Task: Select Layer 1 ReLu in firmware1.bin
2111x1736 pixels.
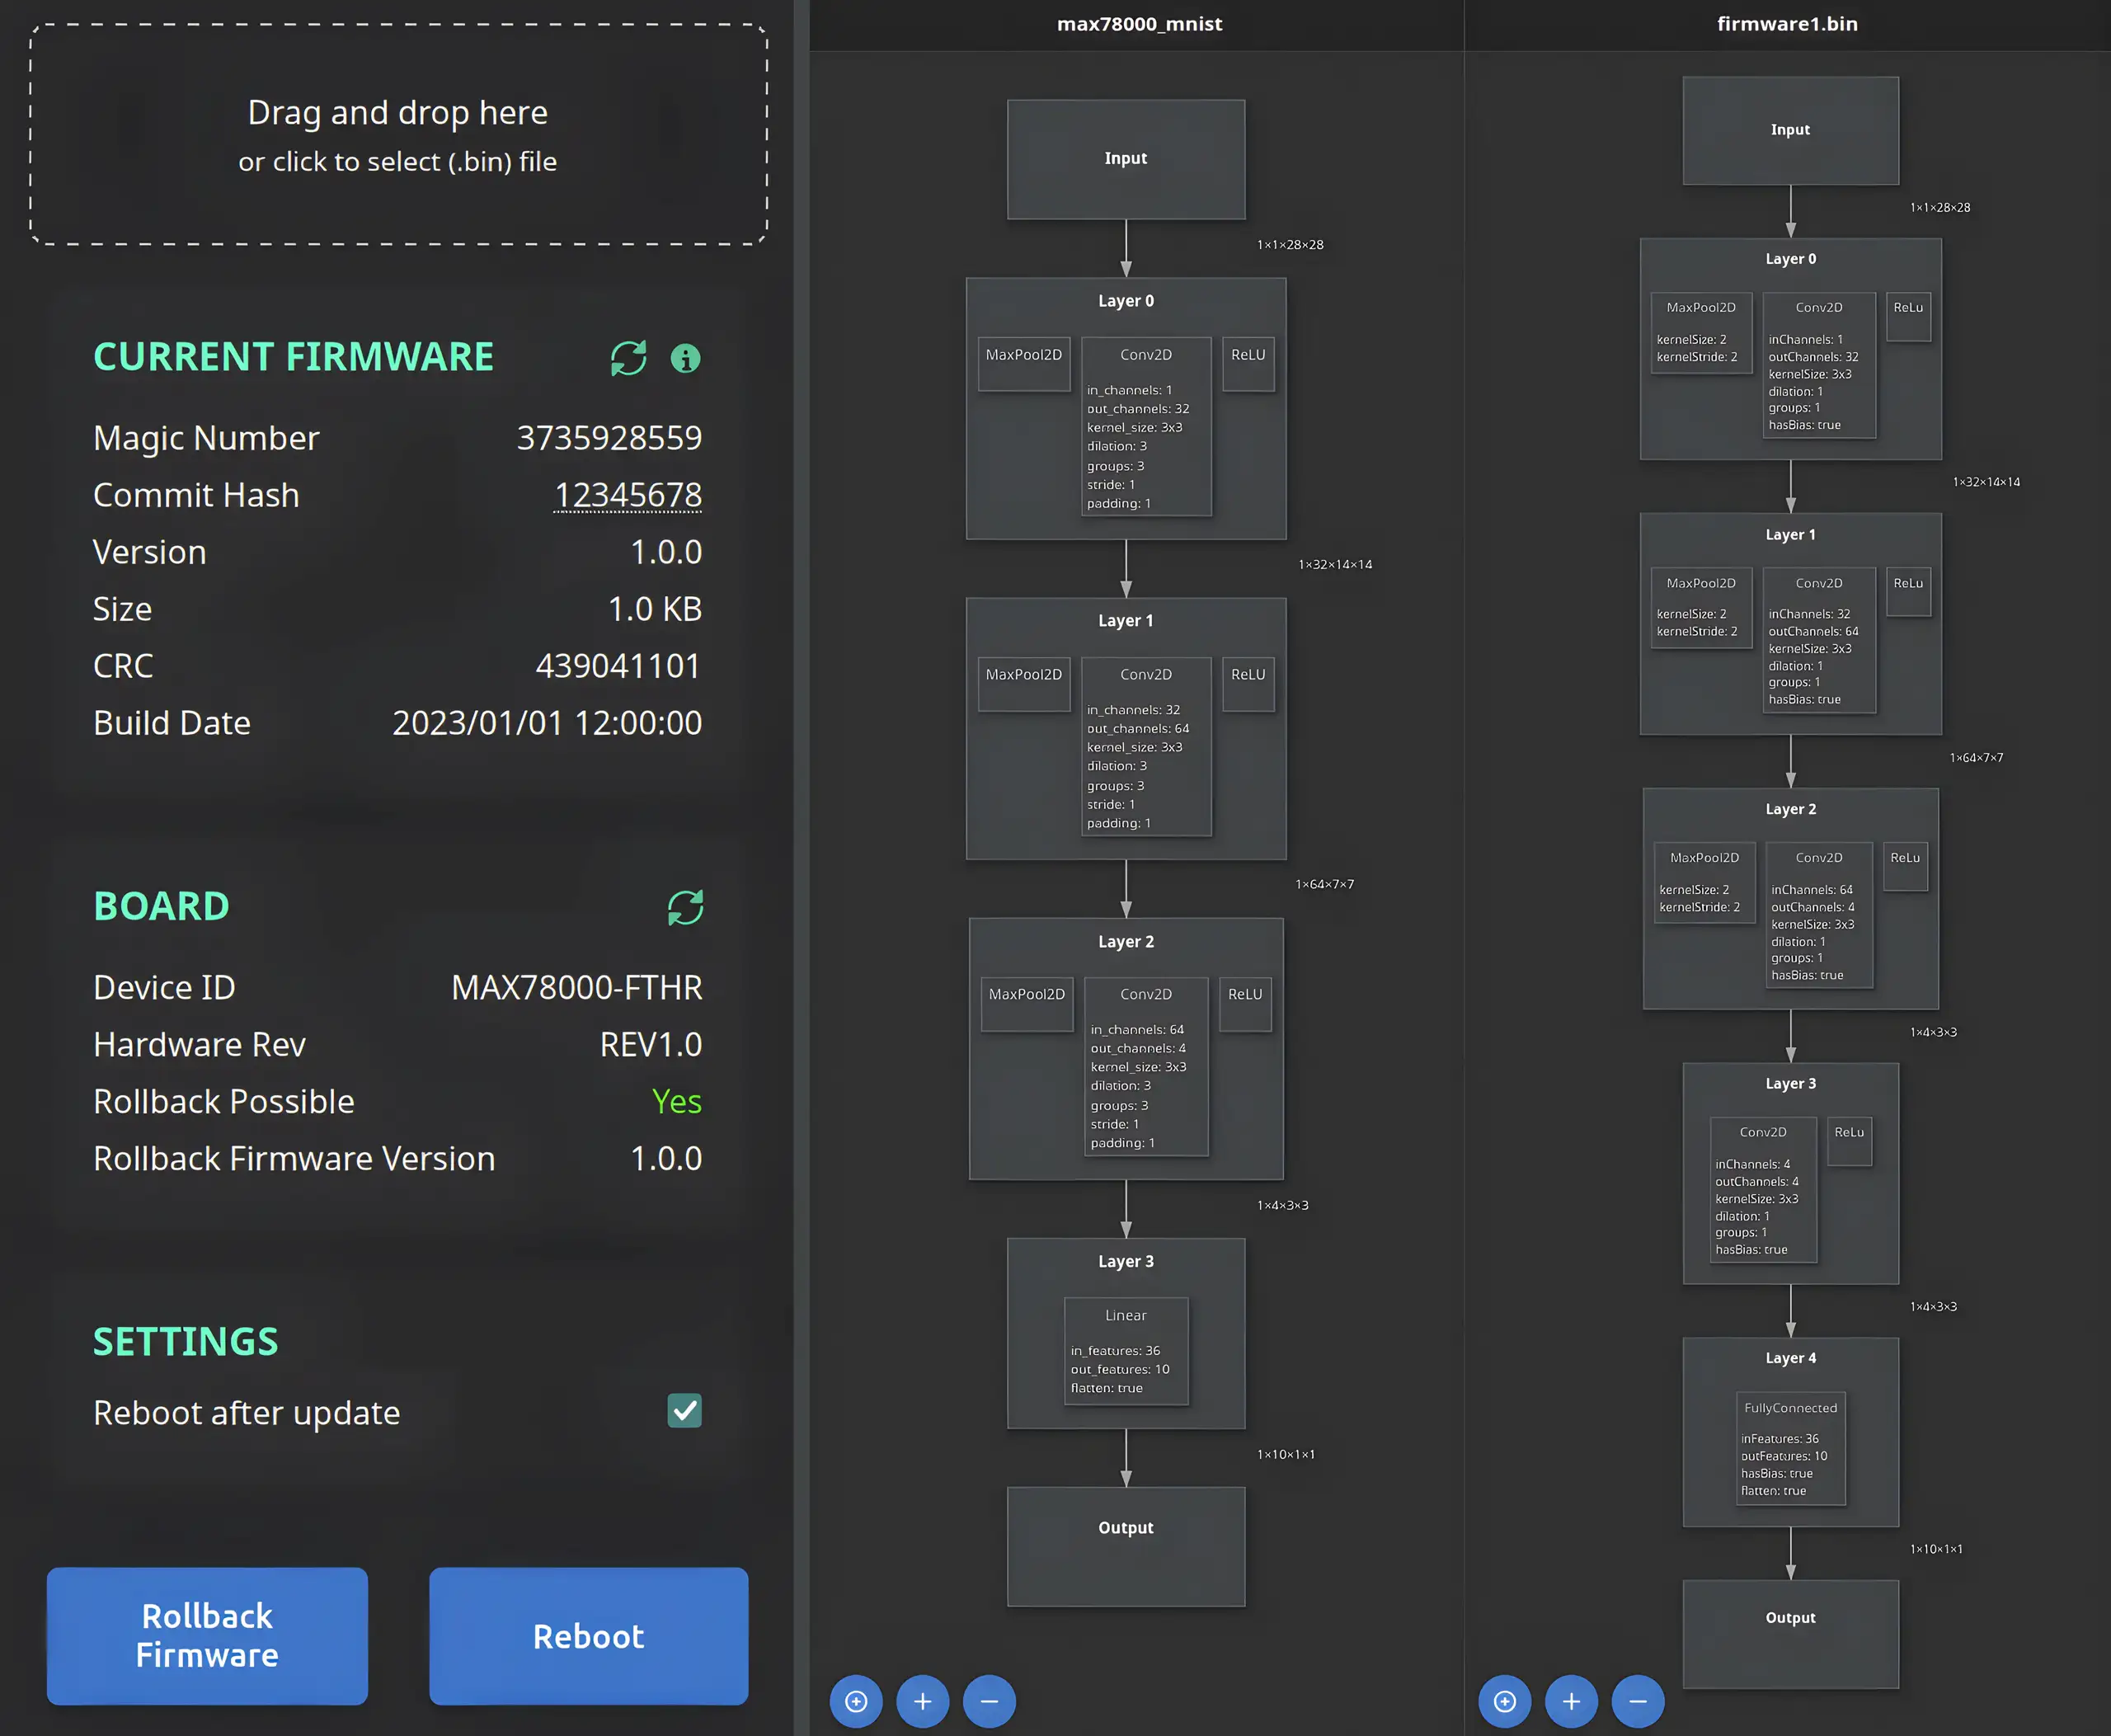Action: [x=1908, y=592]
